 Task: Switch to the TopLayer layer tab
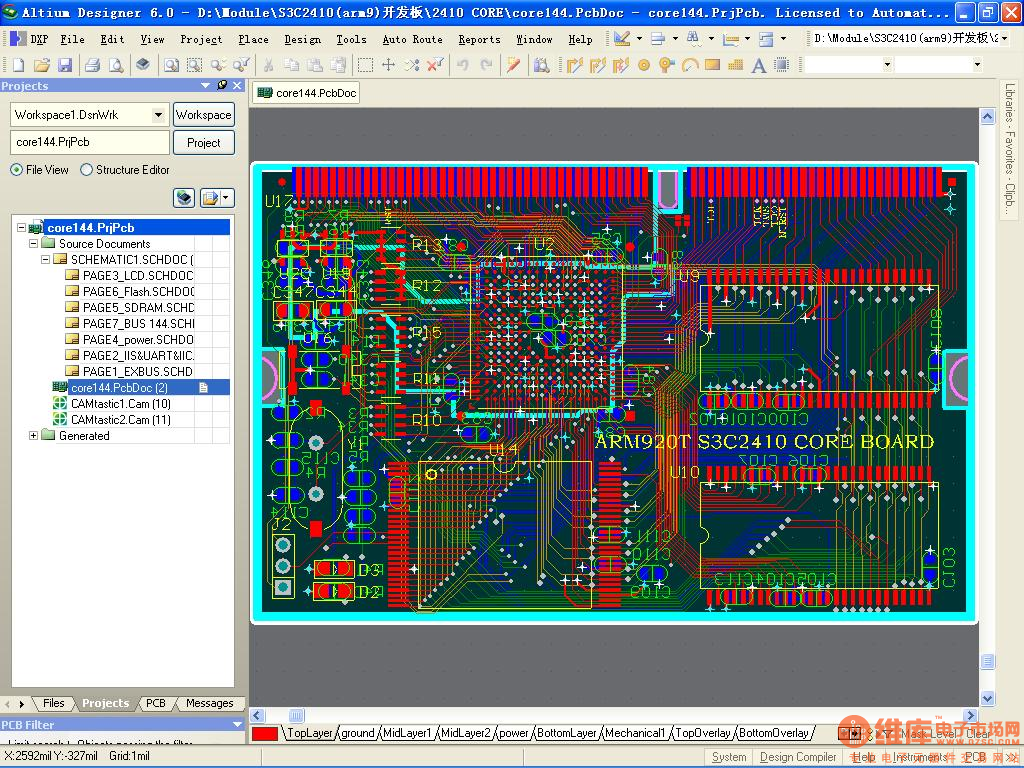[310, 733]
